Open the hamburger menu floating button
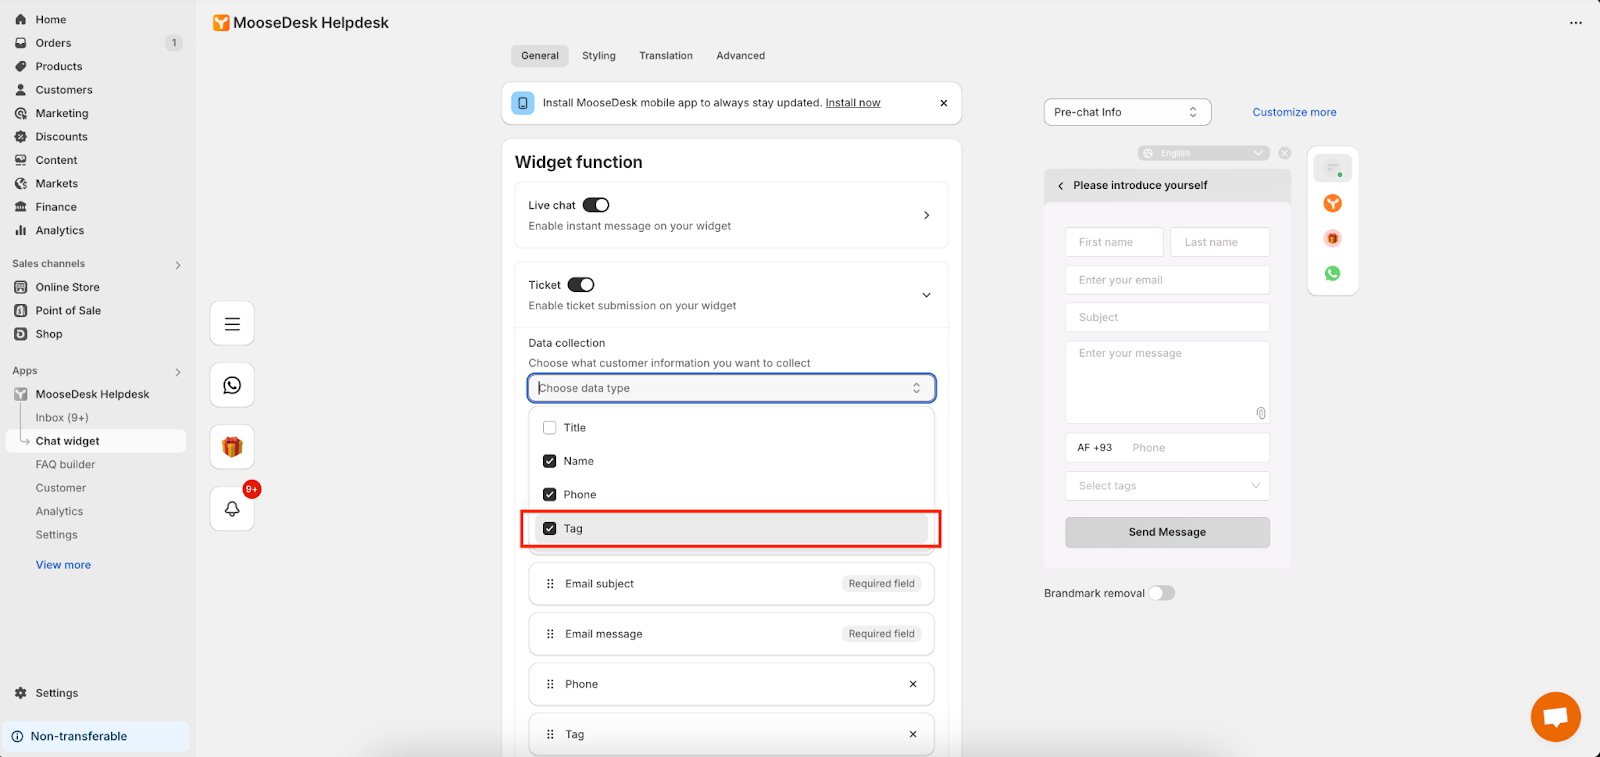The height and width of the screenshot is (757, 1600). pyautogui.click(x=232, y=323)
